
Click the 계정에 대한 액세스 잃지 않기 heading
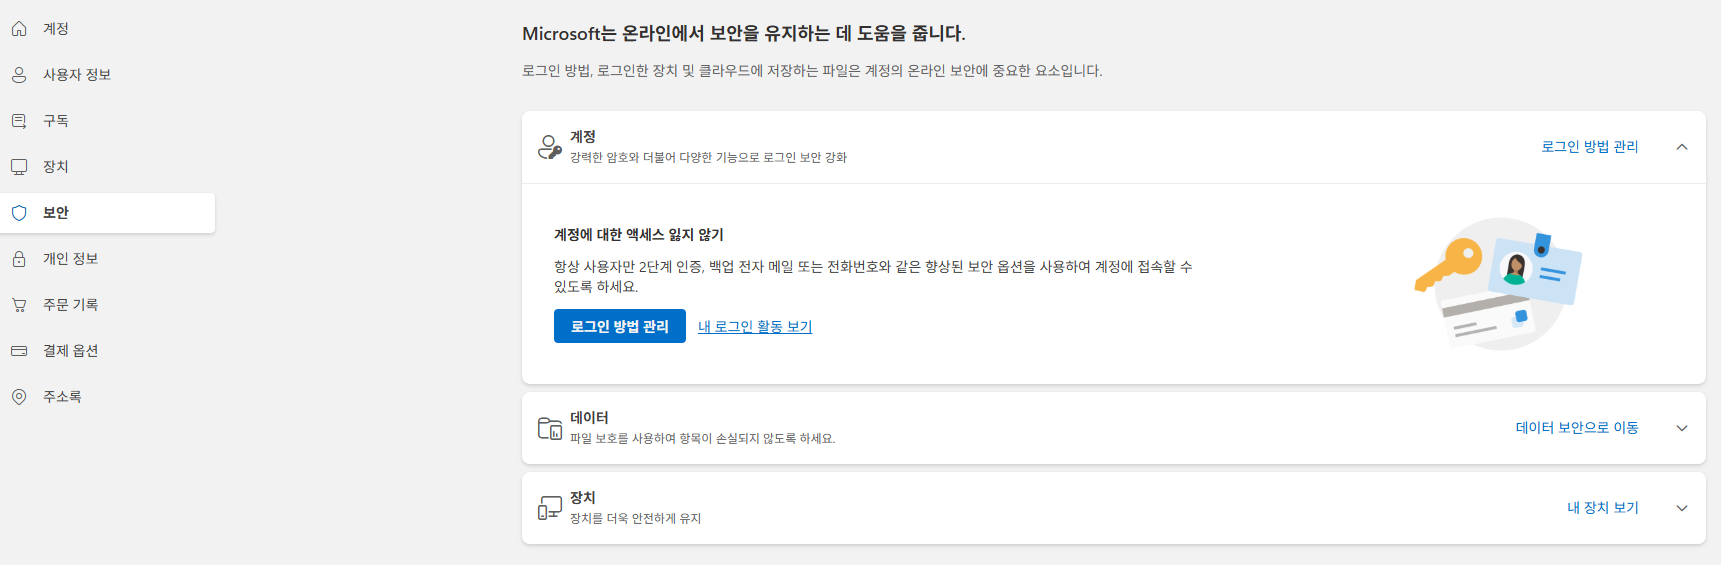(639, 235)
